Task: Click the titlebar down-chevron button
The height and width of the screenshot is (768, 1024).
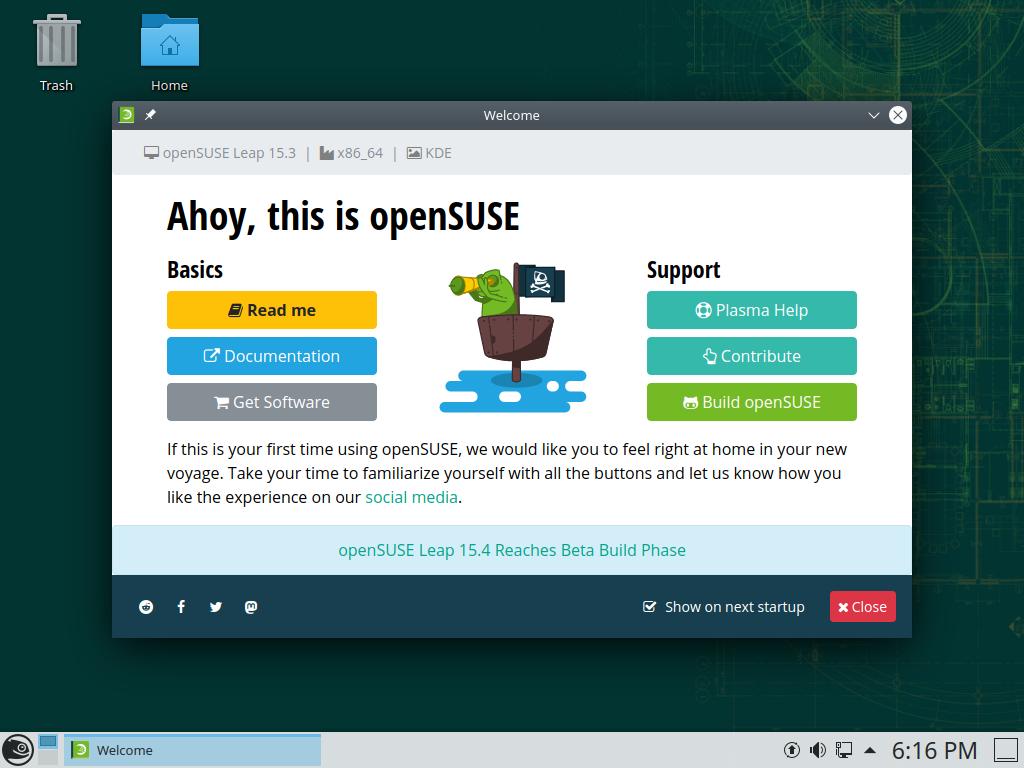Action: [x=874, y=115]
